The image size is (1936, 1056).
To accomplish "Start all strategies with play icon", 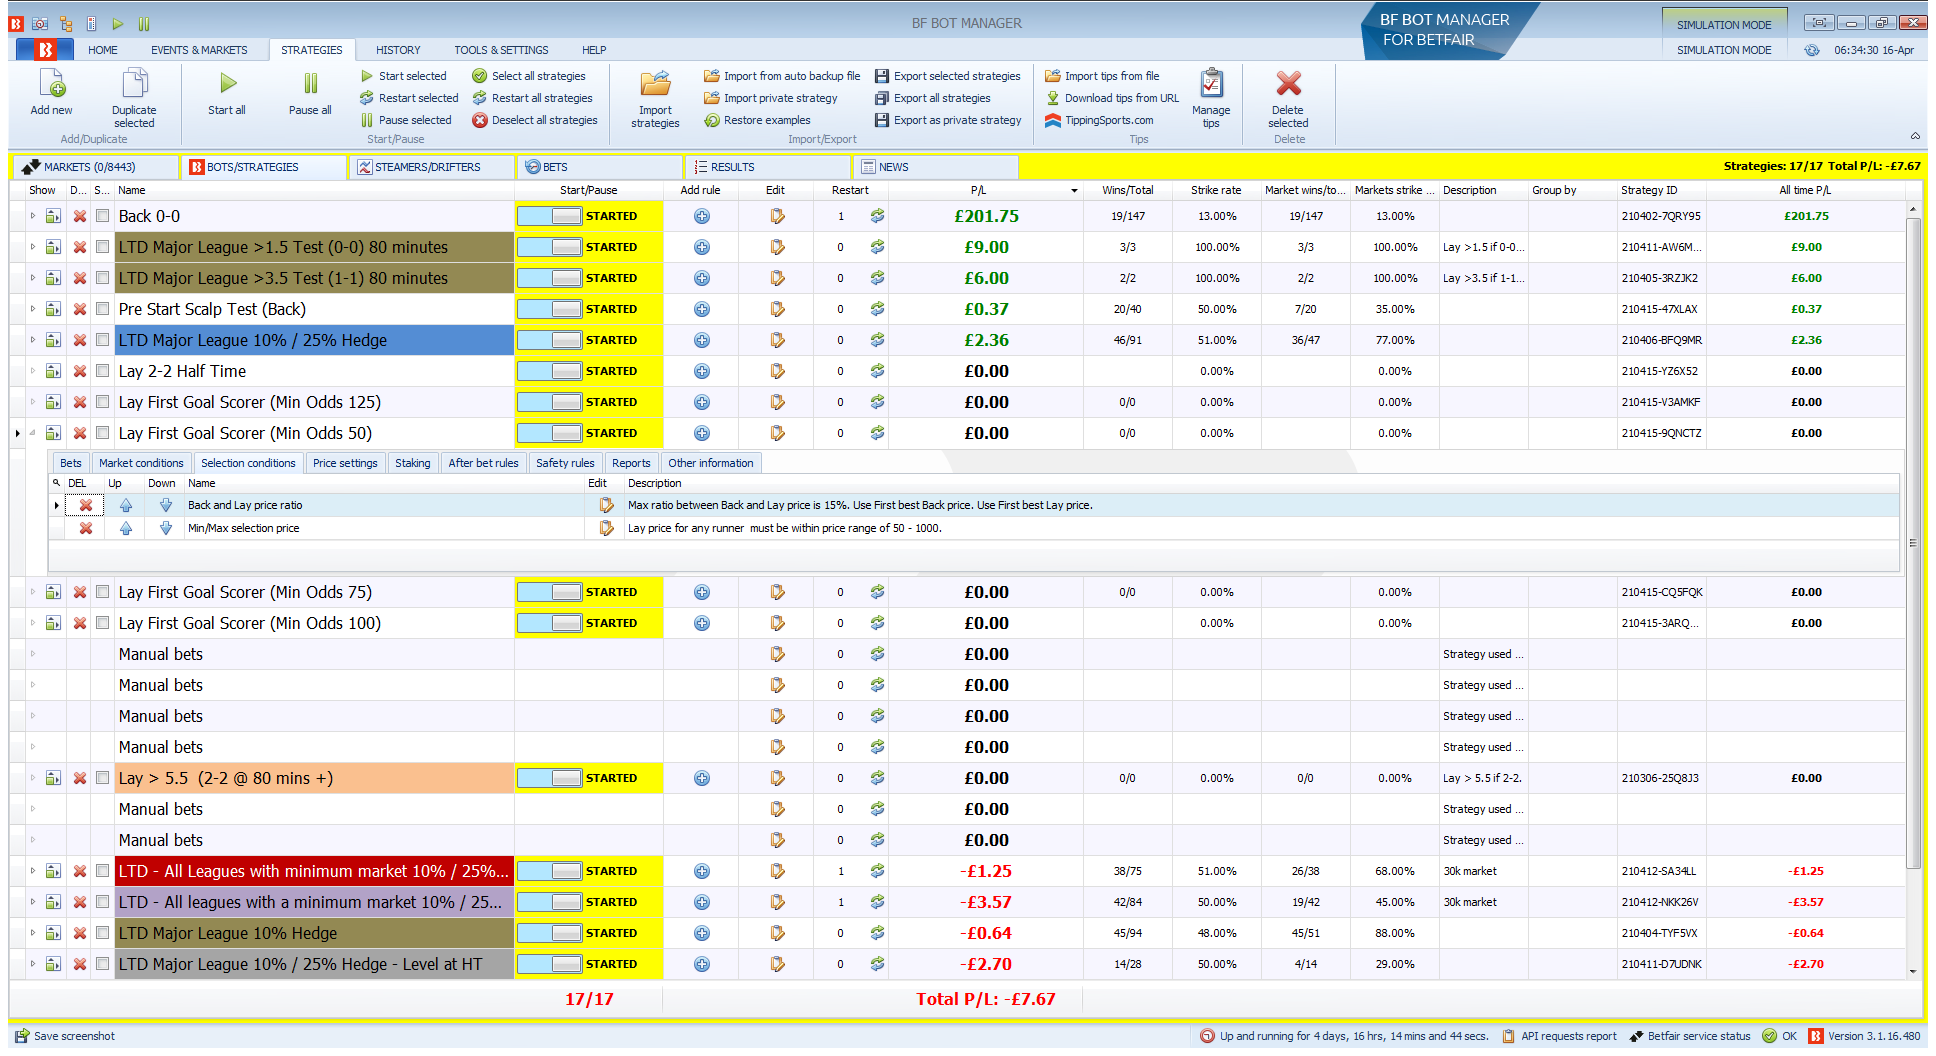I will tap(227, 84).
